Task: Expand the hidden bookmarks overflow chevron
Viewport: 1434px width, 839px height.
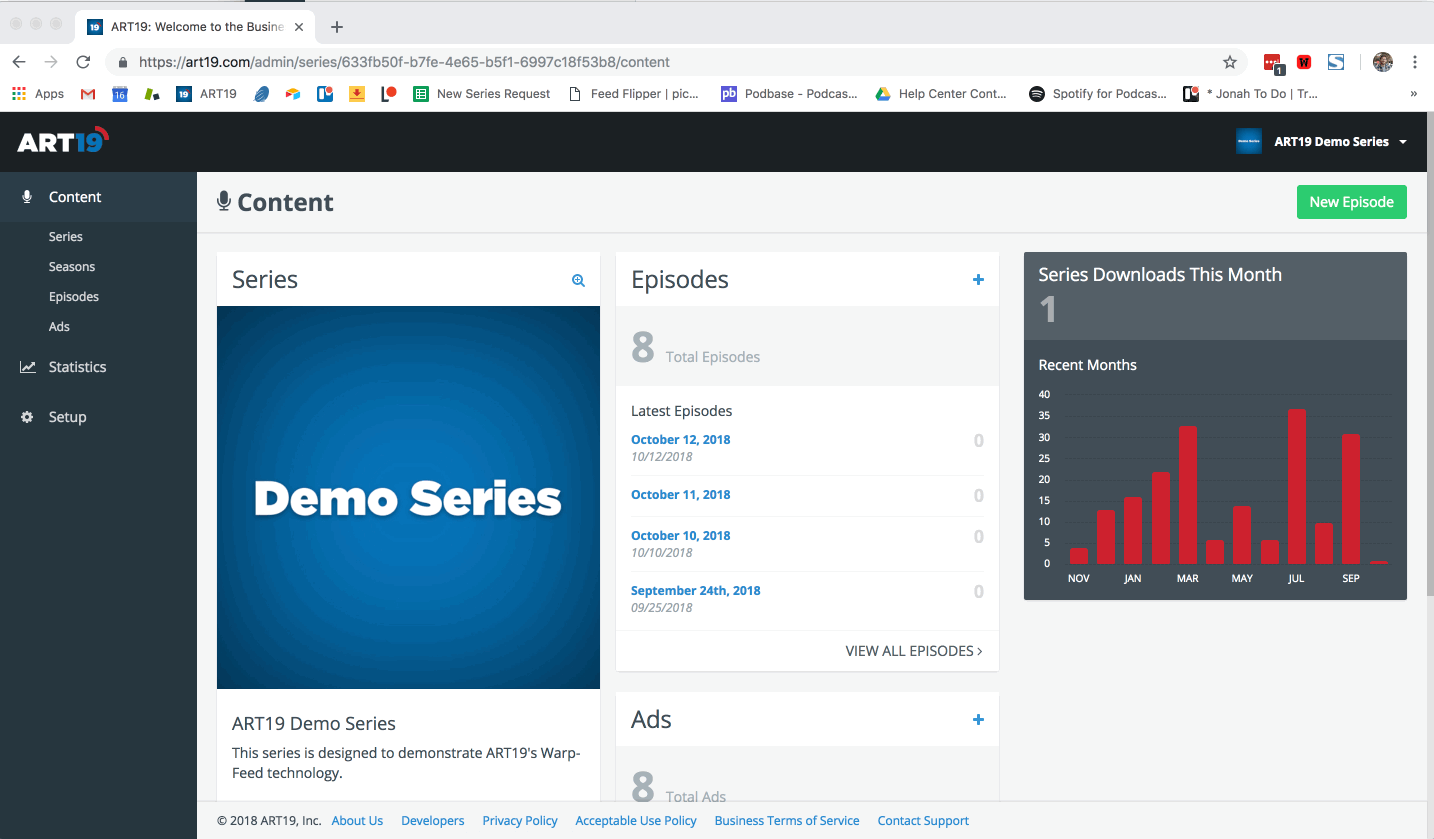Action: 1413,94
